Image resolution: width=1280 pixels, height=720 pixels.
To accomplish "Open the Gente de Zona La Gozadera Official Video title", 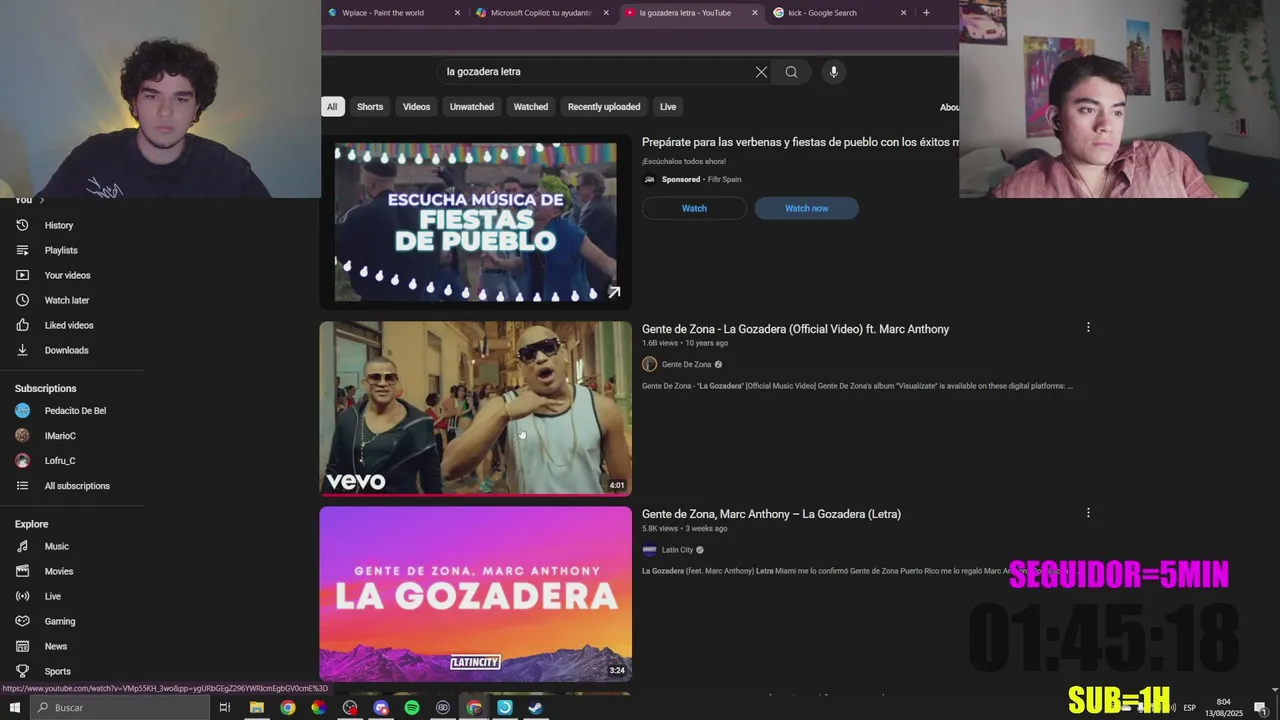I will (x=795, y=329).
